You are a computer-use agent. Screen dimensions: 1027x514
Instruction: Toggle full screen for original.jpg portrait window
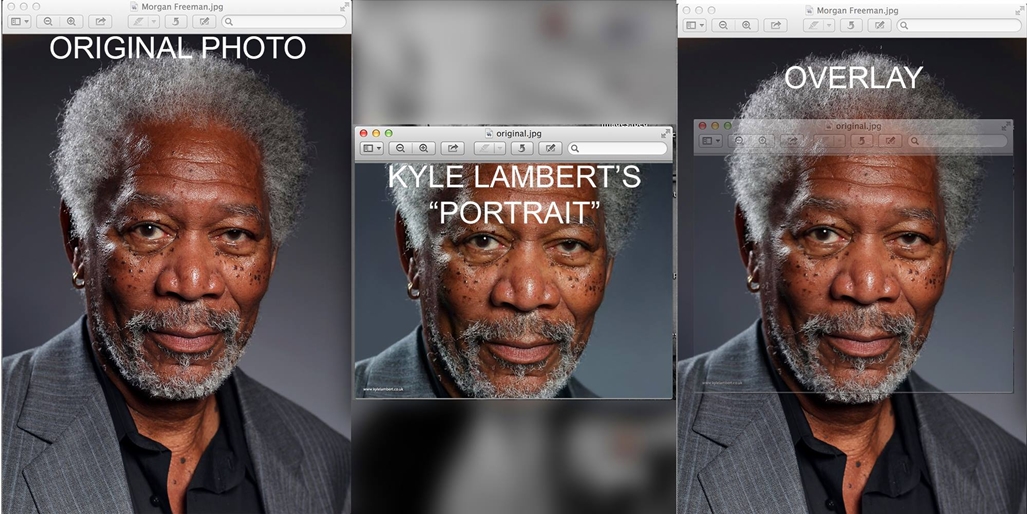pos(666,133)
